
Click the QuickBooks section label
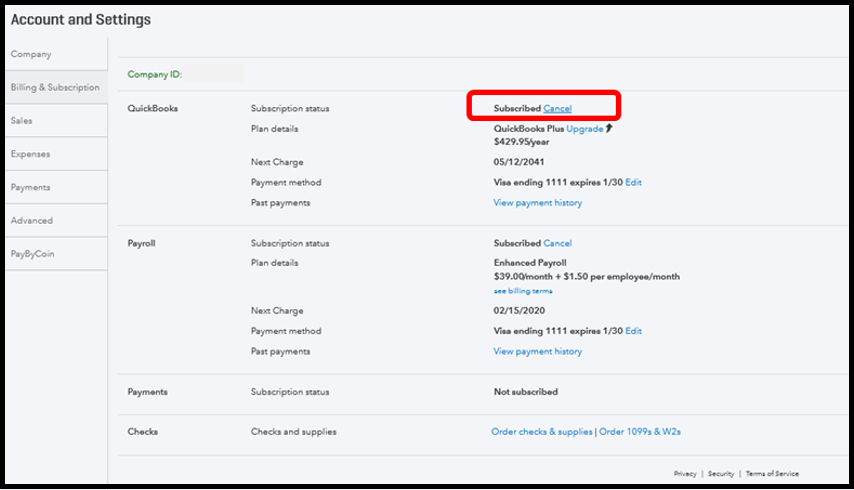[152, 108]
